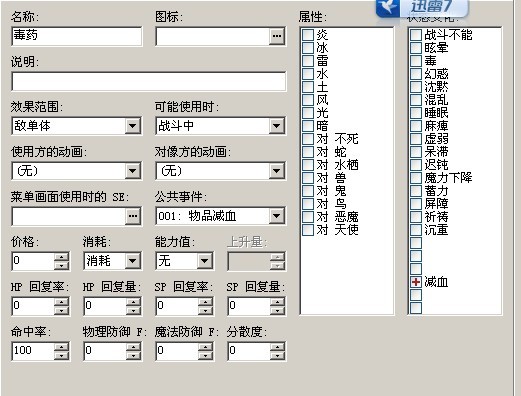Toggle the 减血 state plus-marked checkbox
Screen dimensions: 521x396
click(x=416, y=282)
